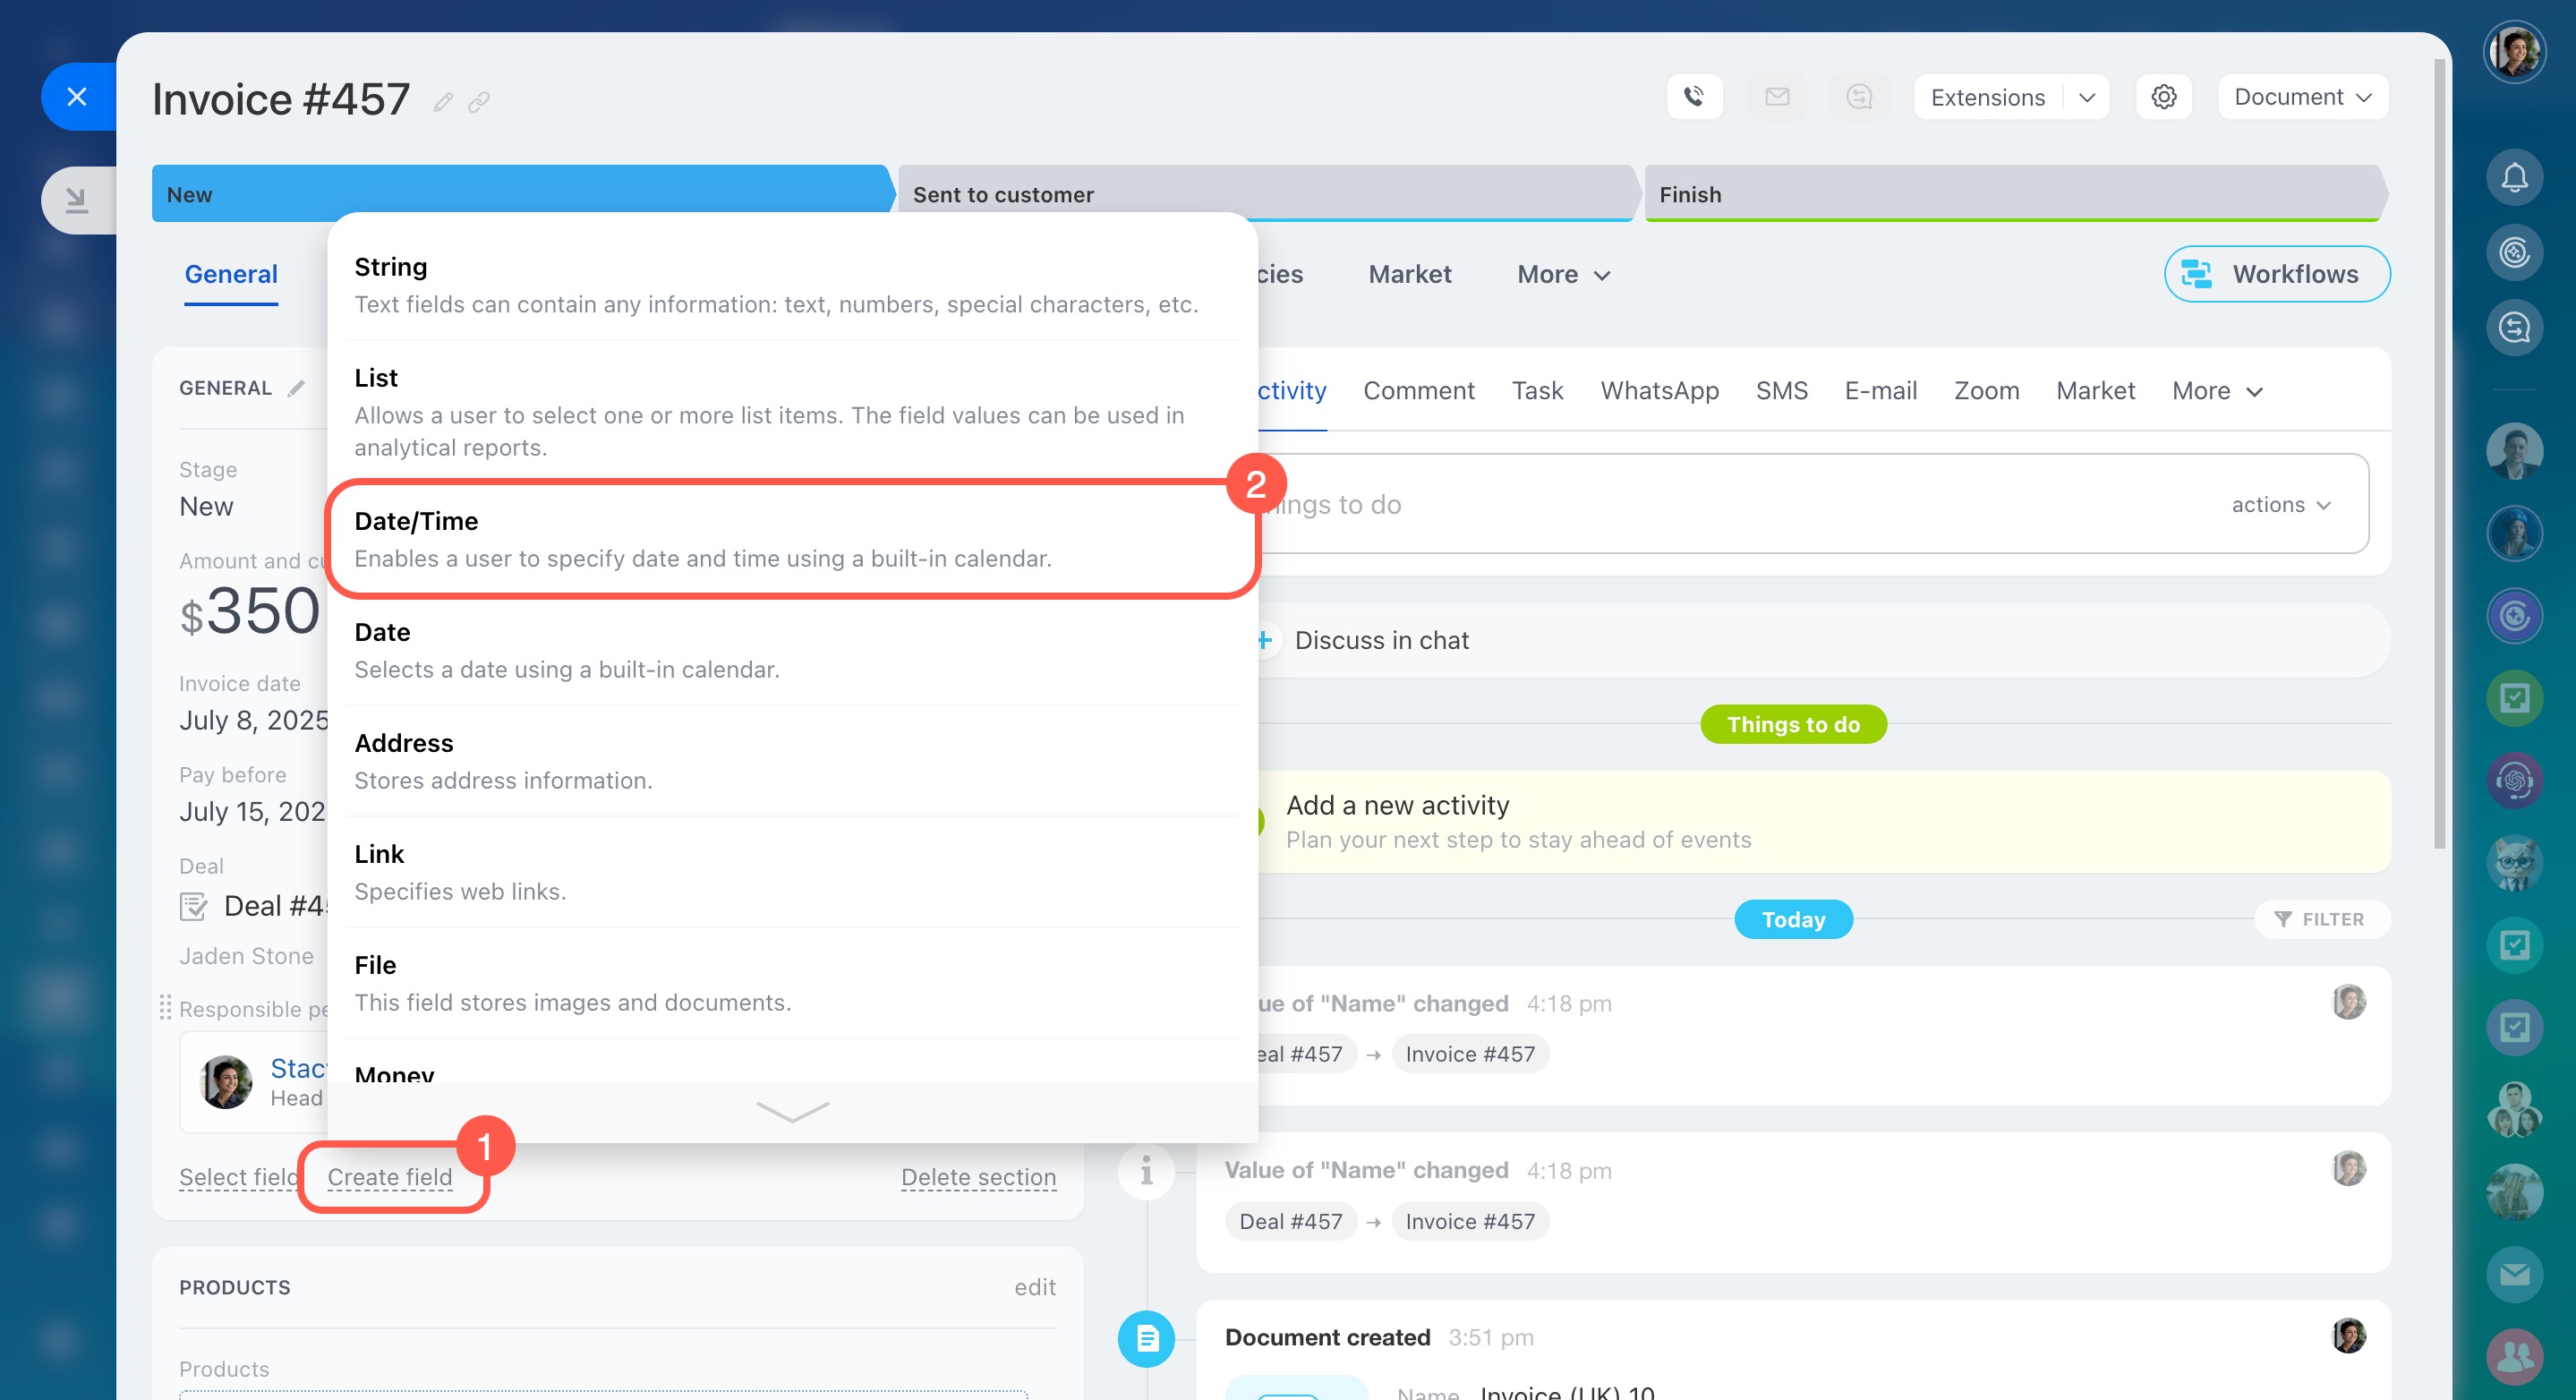
Task: Switch to the WhatsApp activity tab
Action: tap(1659, 391)
